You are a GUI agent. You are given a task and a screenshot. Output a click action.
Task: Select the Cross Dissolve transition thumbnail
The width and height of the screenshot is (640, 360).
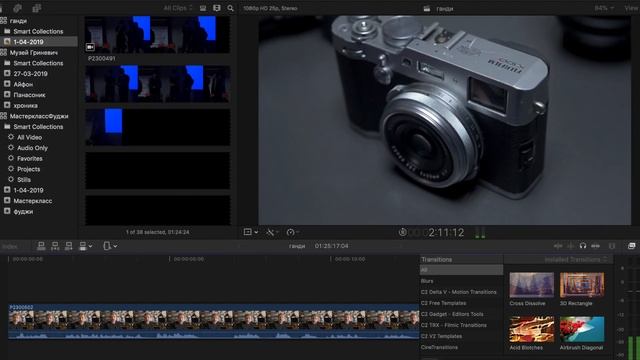point(531,285)
